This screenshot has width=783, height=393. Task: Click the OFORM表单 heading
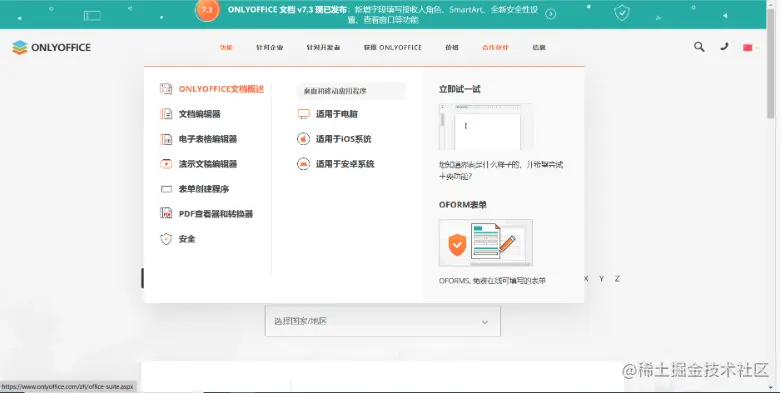(x=462, y=205)
